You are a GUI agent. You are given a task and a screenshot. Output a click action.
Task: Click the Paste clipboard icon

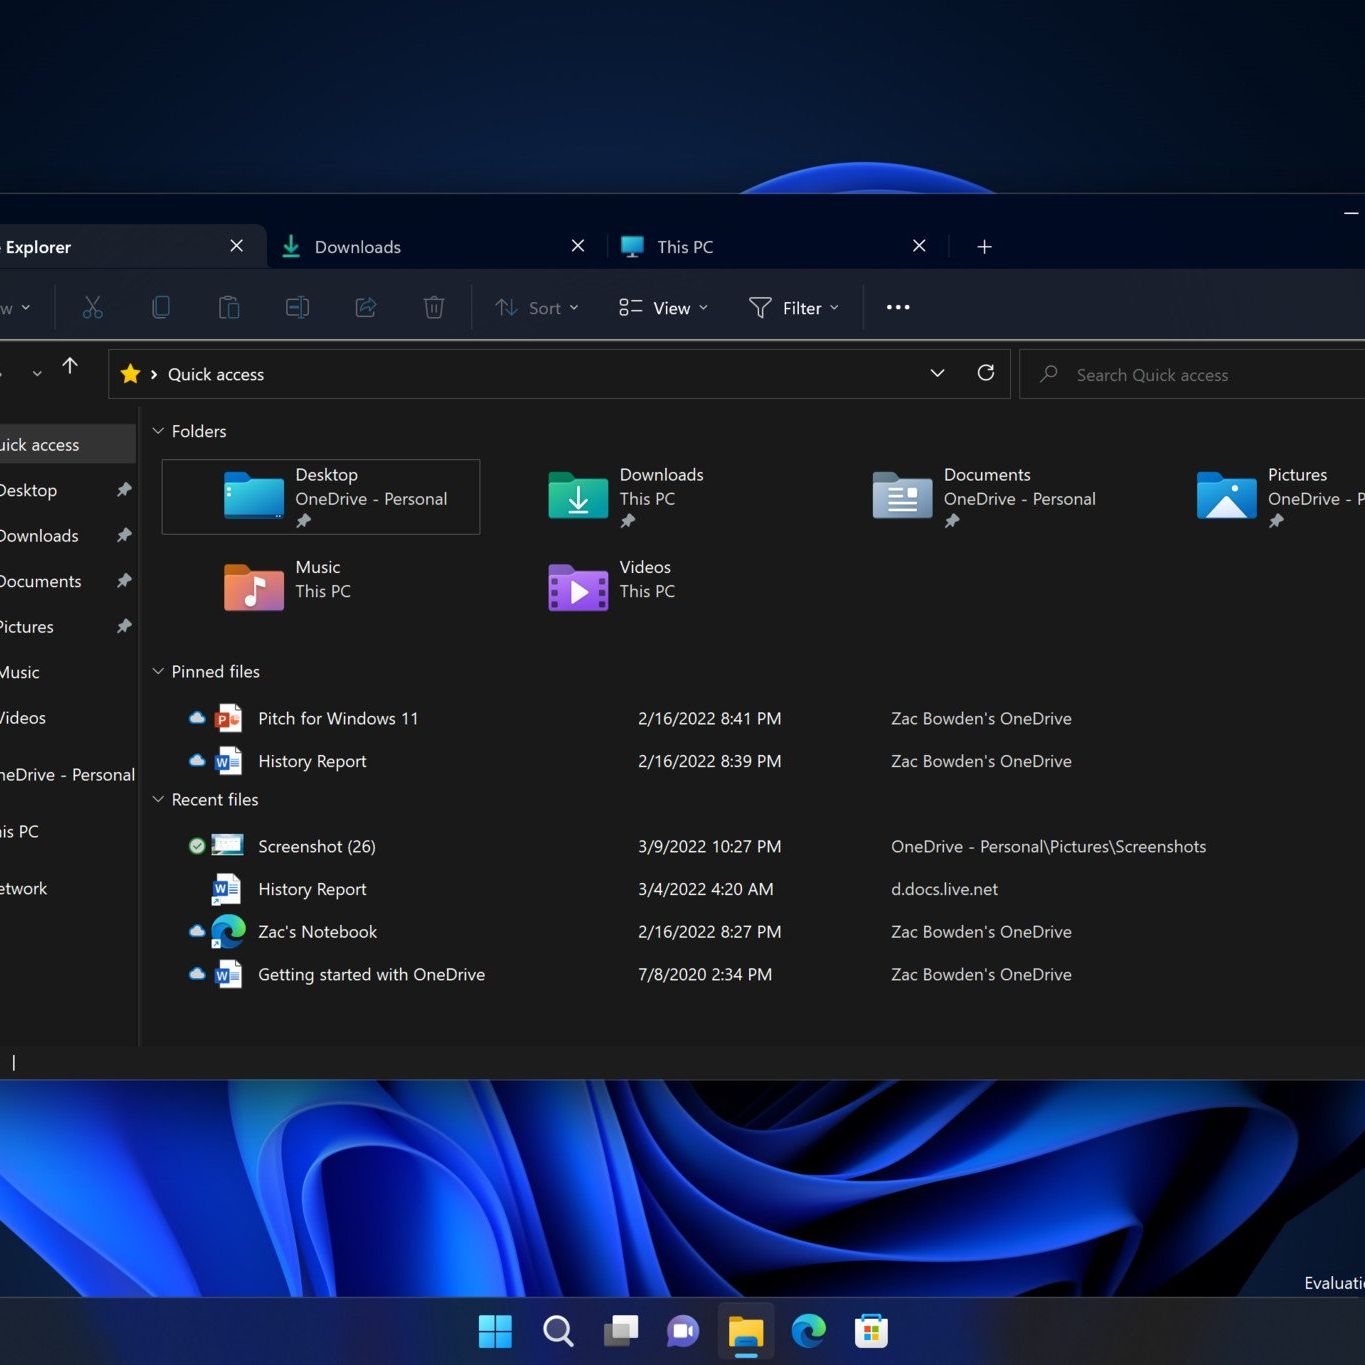coord(229,307)
